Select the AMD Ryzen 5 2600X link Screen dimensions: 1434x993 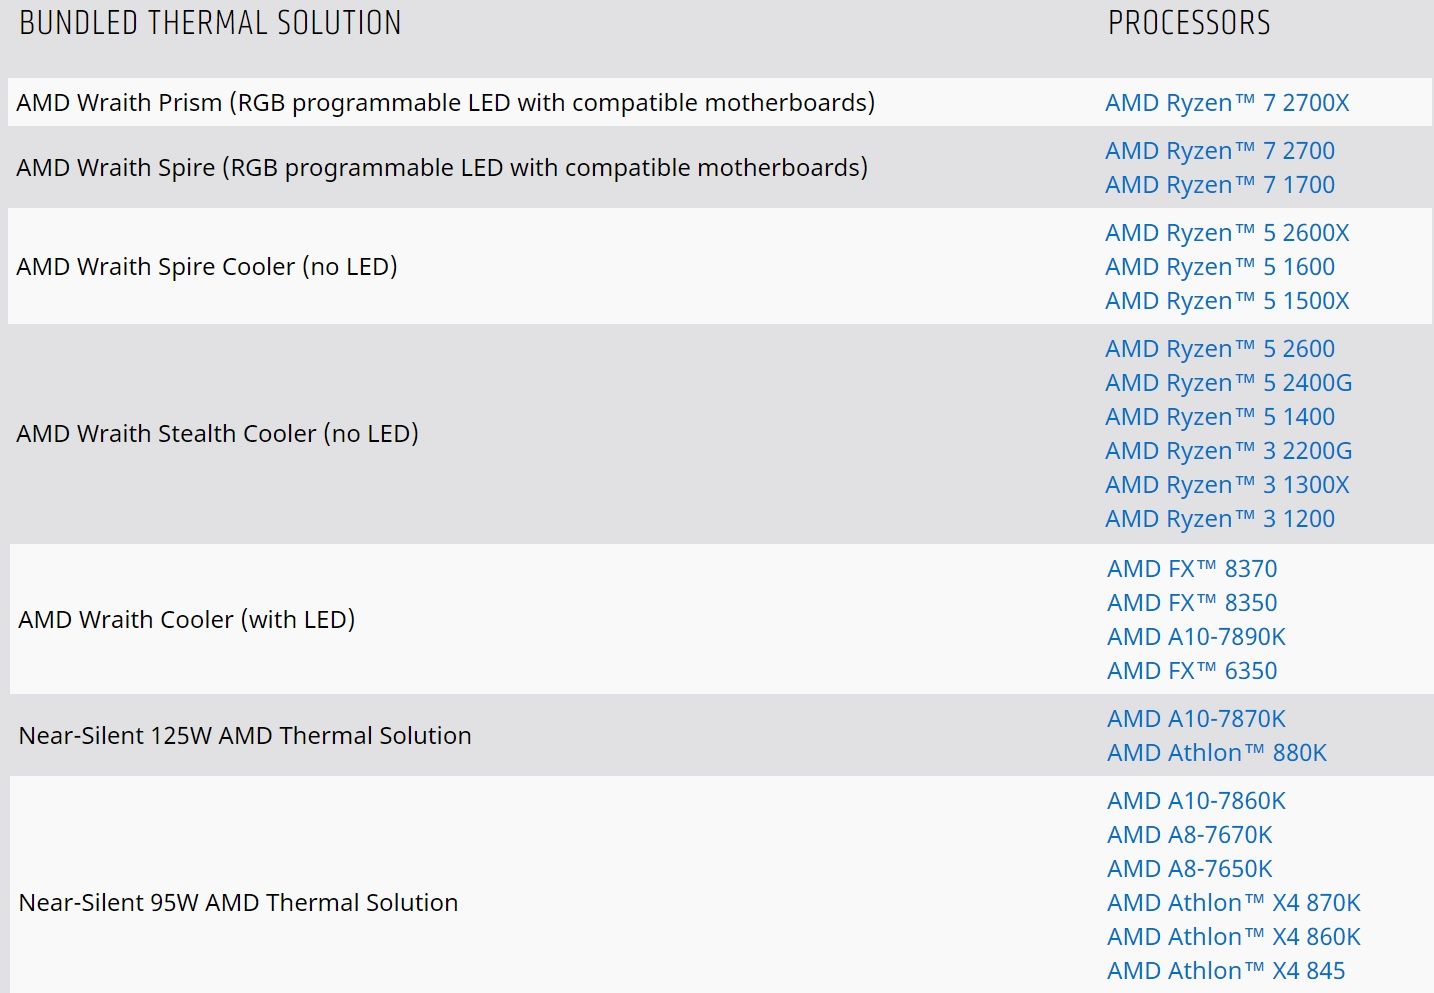point(1227,233)
